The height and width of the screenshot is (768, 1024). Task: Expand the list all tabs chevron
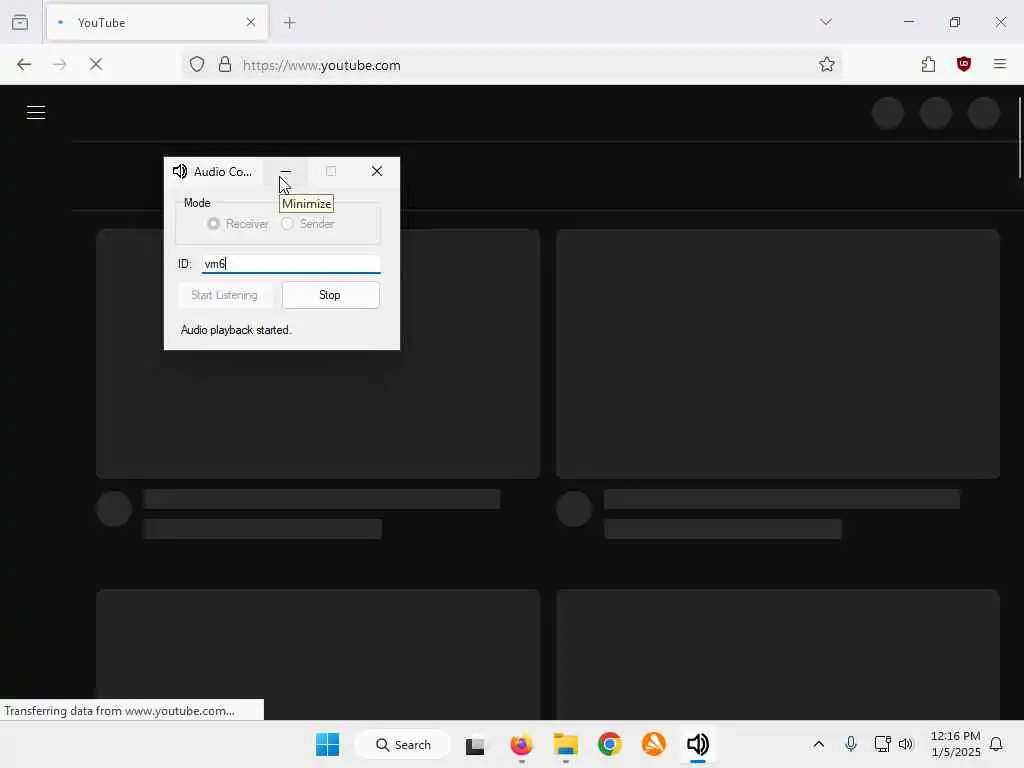(826, 22)
